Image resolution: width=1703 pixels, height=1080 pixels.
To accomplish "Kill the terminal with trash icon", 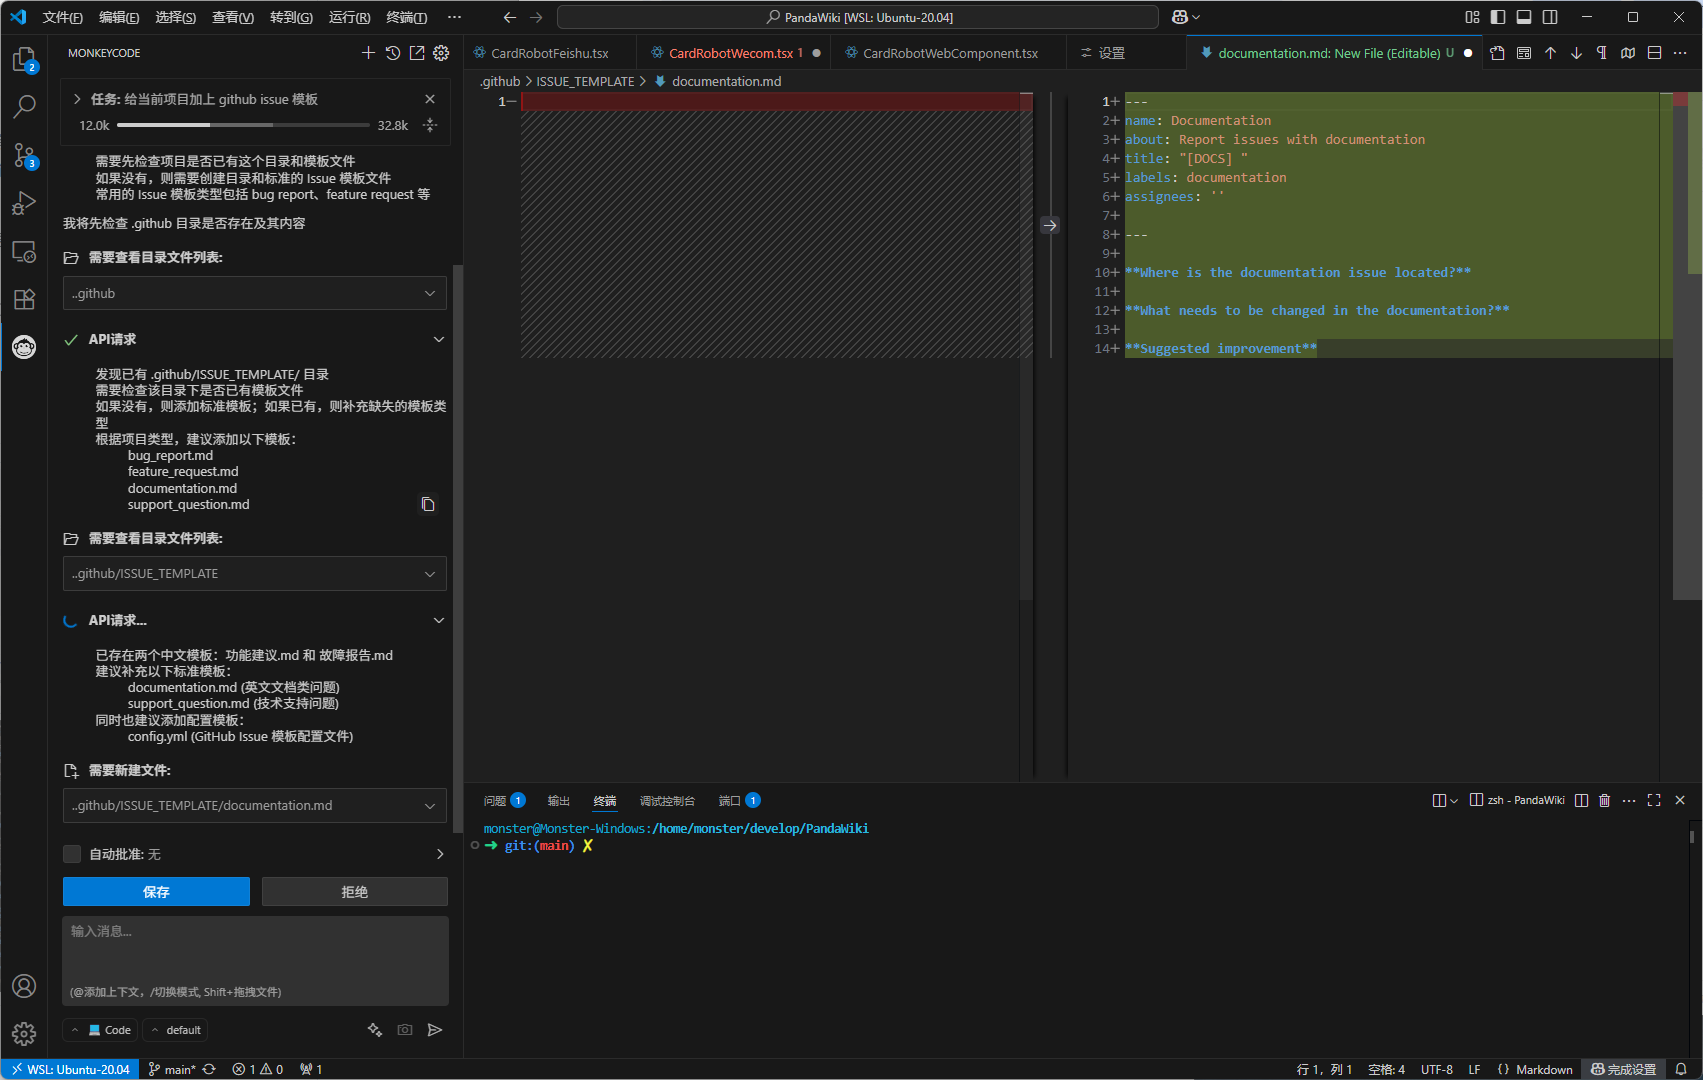I will [1605, 800].
